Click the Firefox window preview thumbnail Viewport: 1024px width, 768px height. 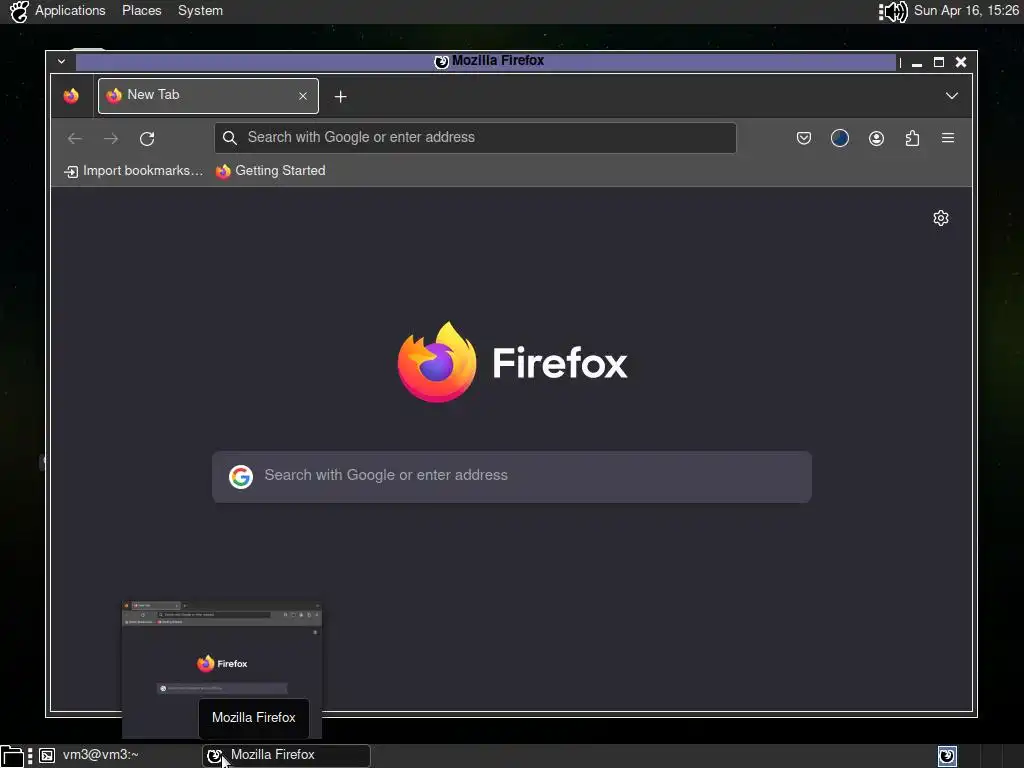222,669
